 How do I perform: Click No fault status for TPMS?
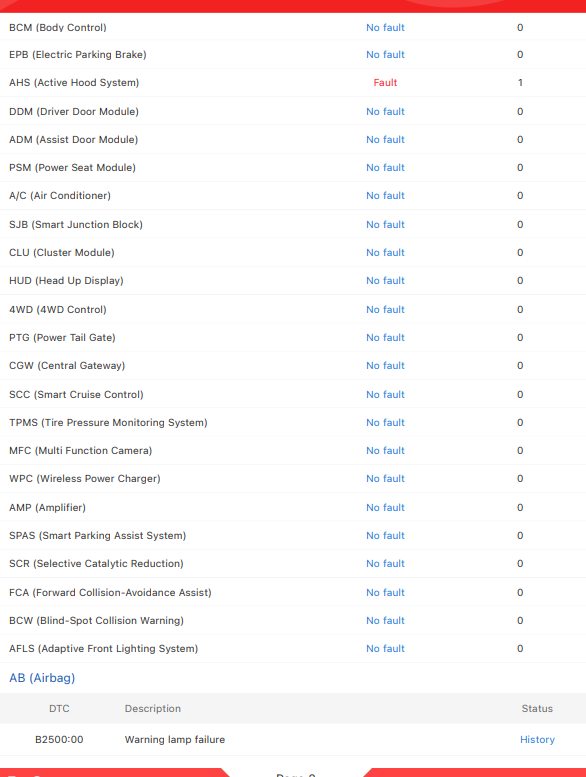coord(385,423)
